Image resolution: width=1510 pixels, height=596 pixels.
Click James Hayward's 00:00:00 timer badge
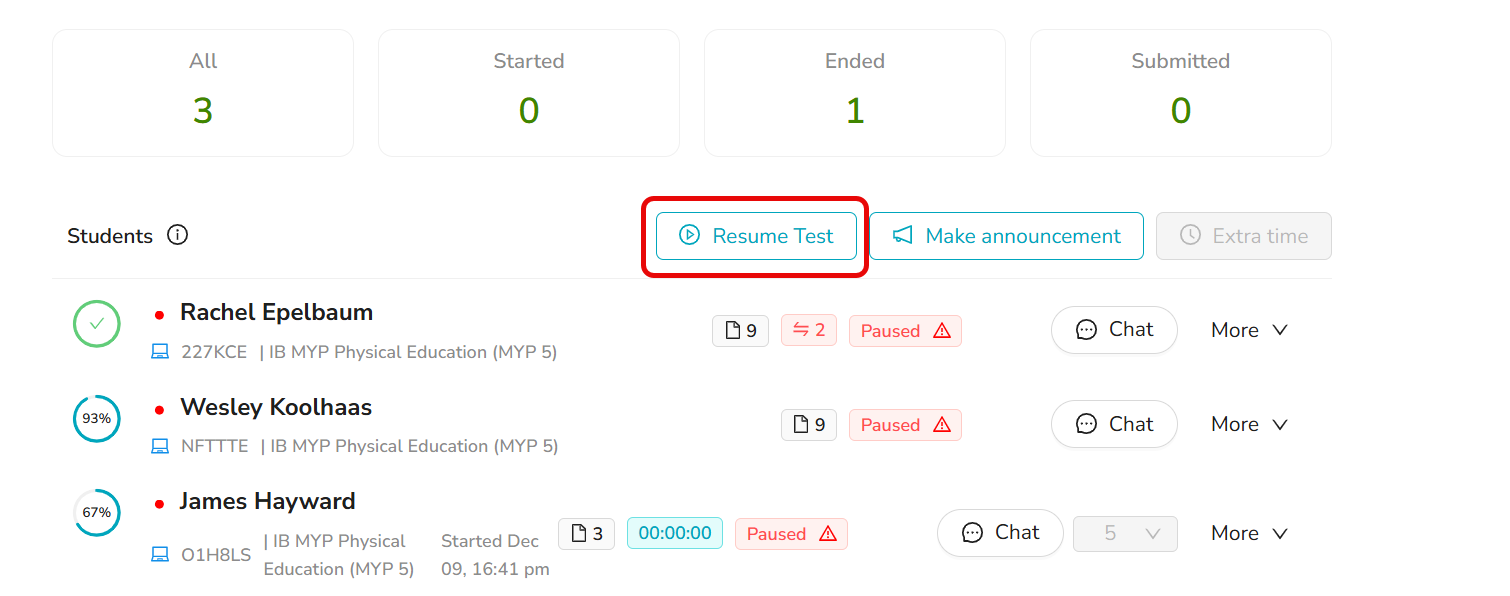click(675, 534)
